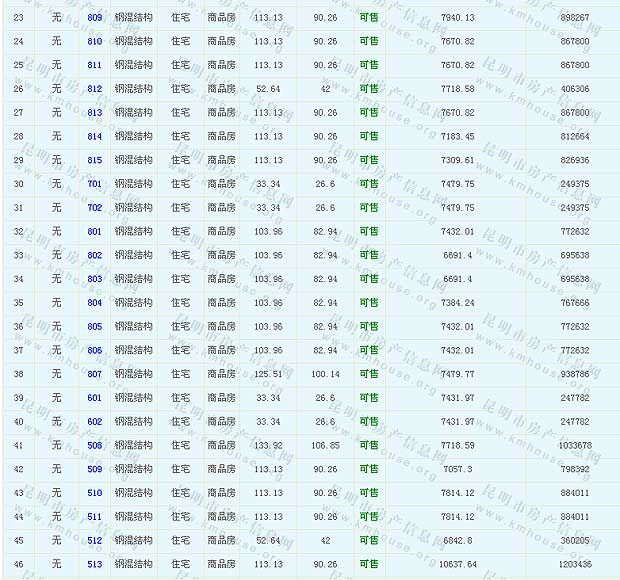
Task: Open room 512 details link
Action: pyautogui.click(x=95, y=540)
